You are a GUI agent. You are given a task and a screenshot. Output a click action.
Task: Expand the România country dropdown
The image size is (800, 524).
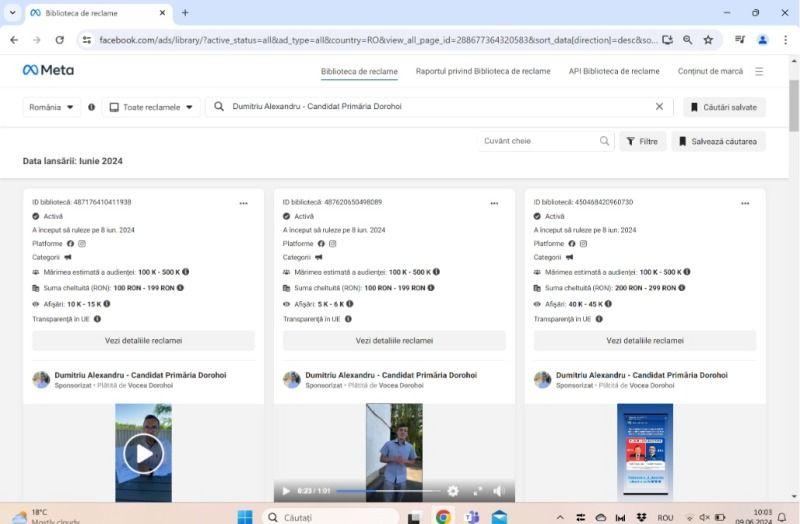[52, 107]
